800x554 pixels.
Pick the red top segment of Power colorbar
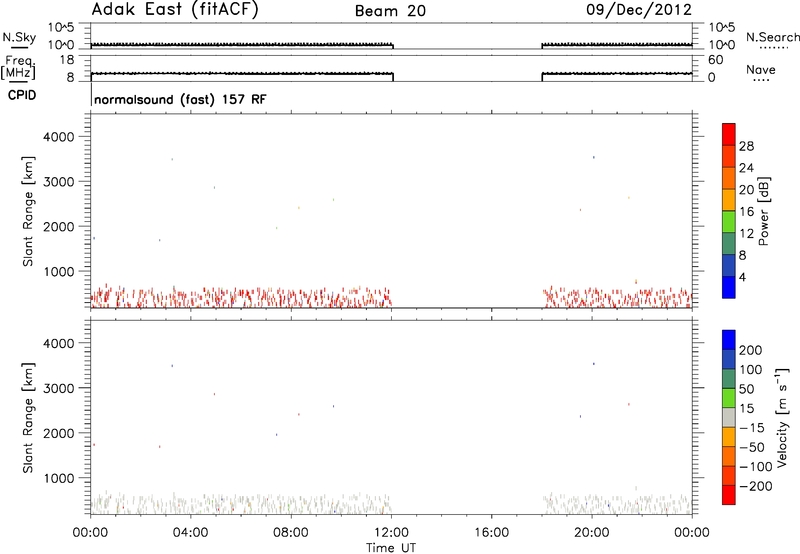pyautogui.click(x=729, y=134)
